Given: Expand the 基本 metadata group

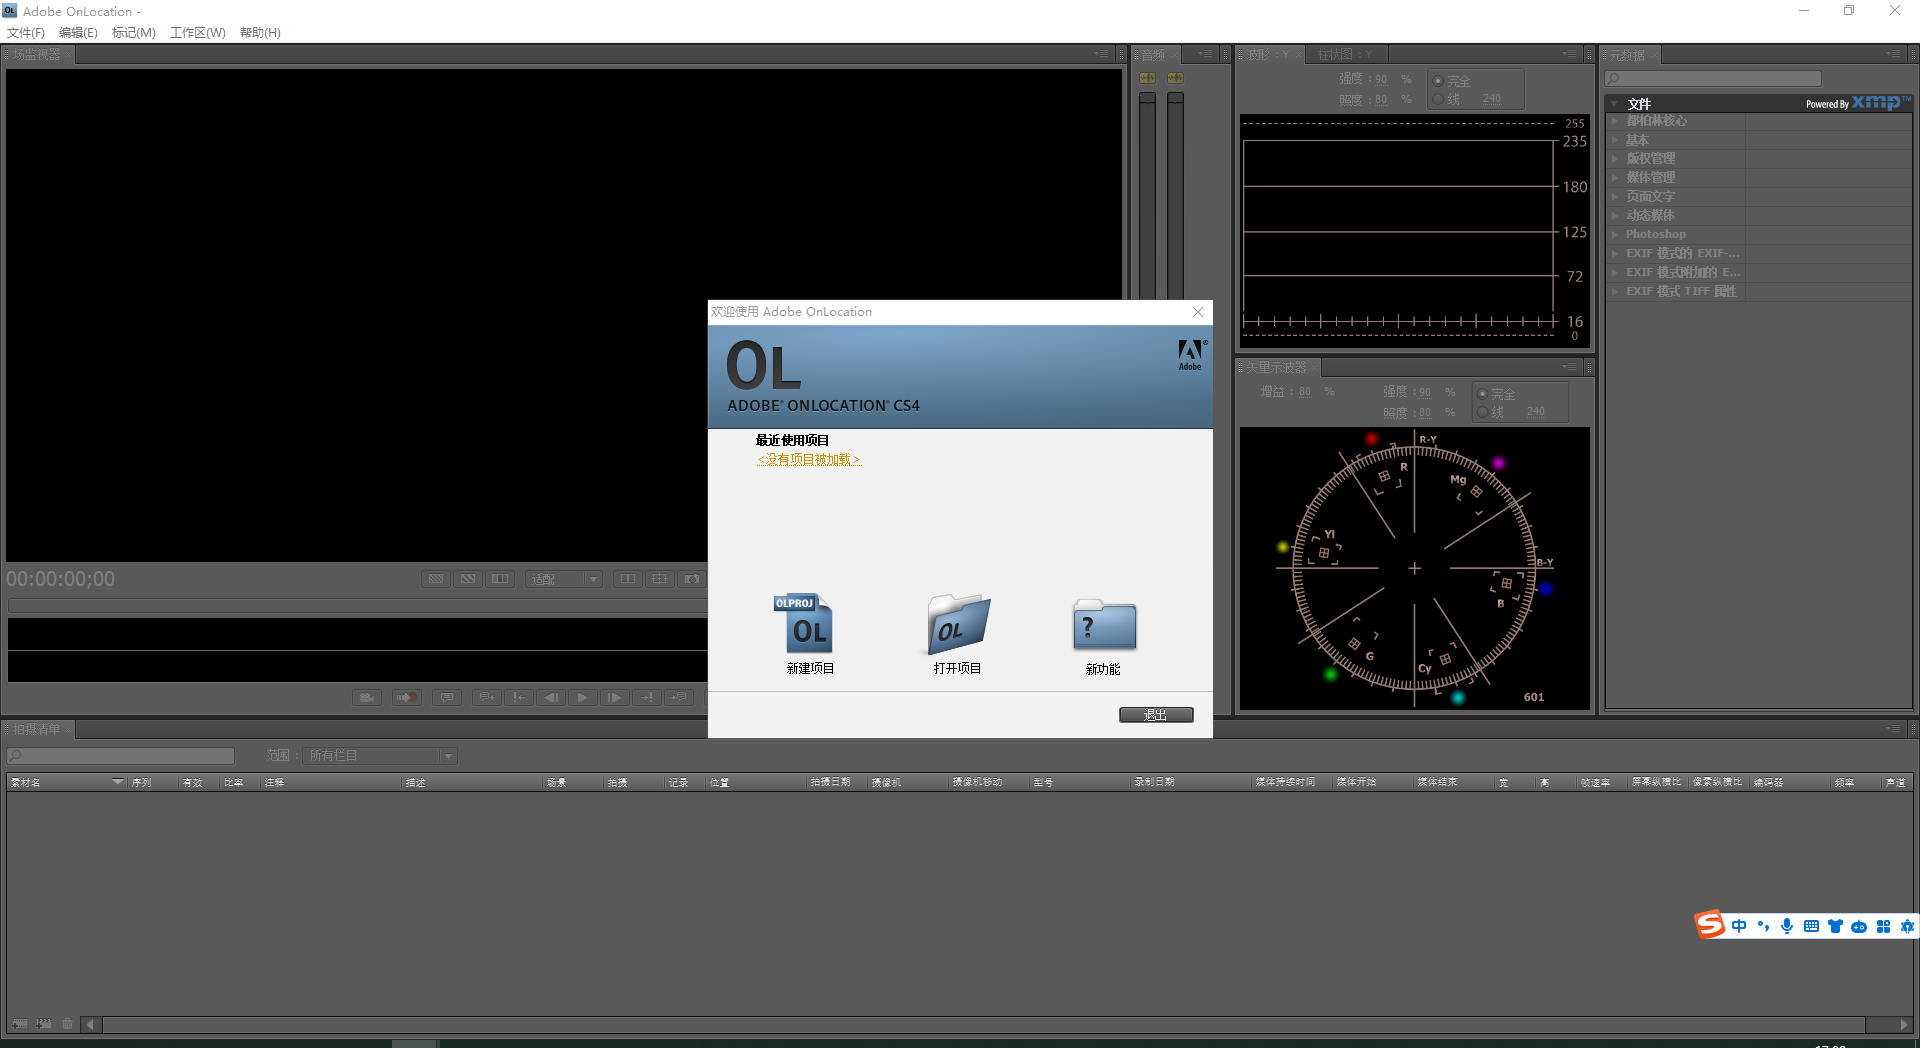Looking at the screenshot, I should (1615, 140).
